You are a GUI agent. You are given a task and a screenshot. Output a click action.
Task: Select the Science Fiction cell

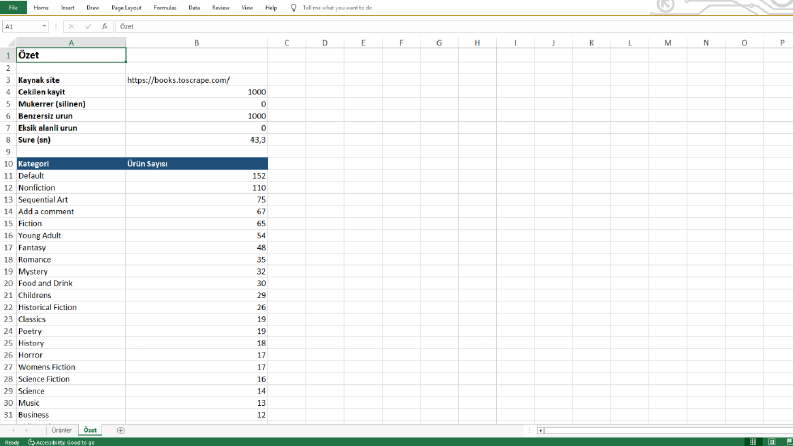(71, 379)
